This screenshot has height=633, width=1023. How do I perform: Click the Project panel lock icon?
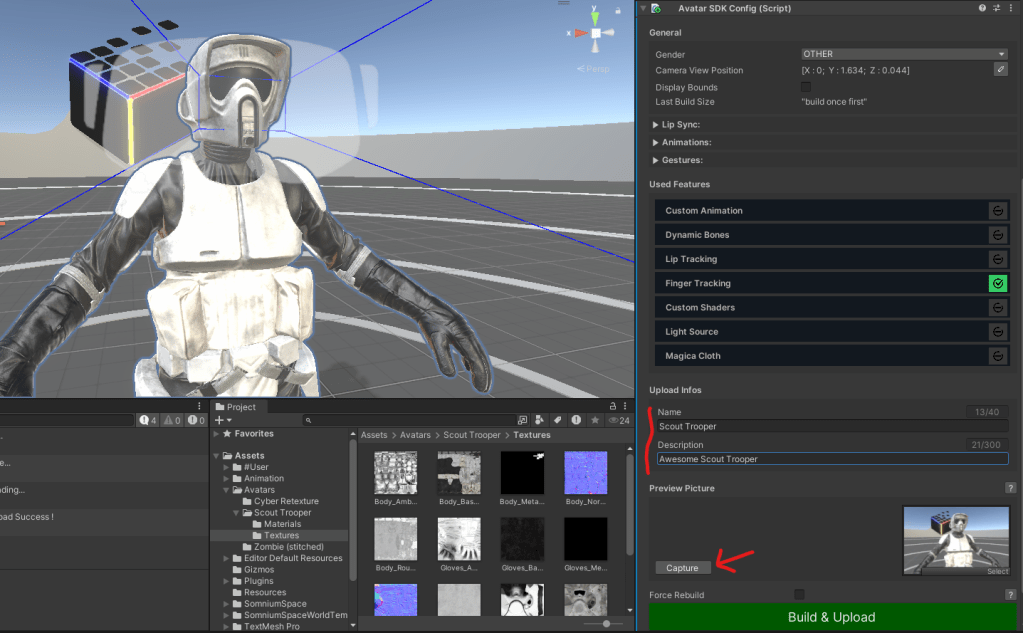613,407
